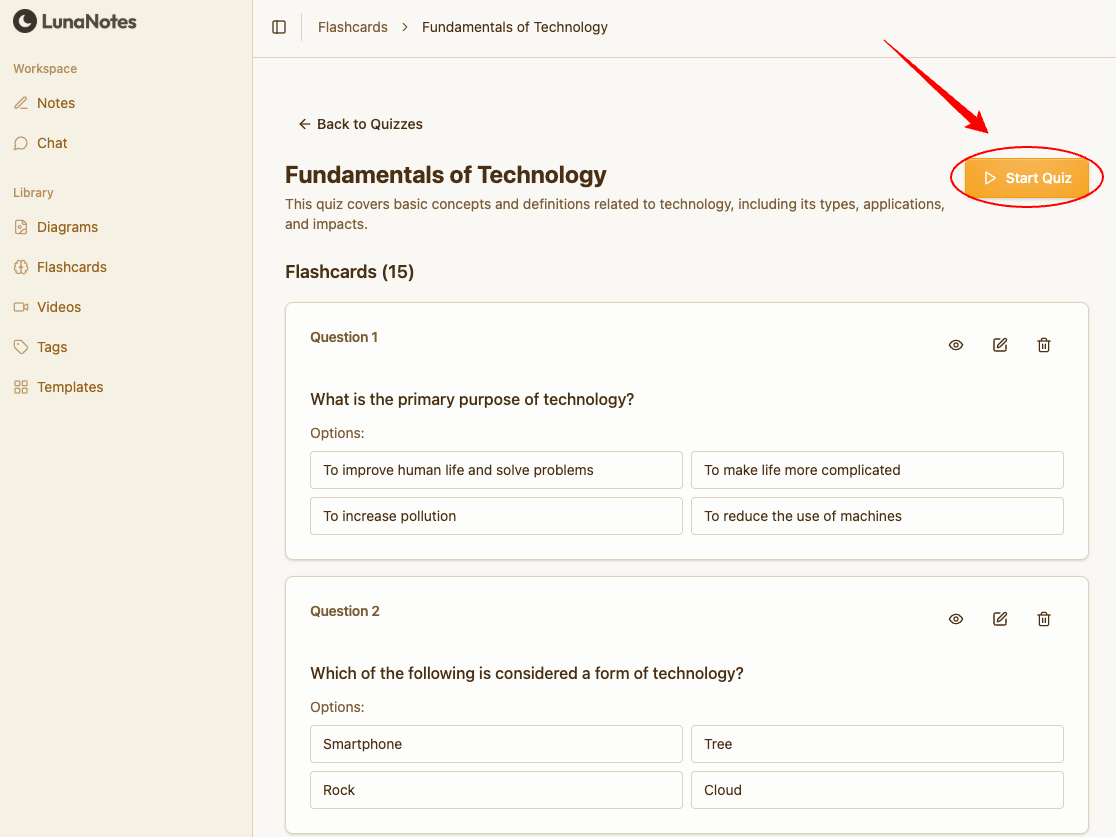Open Templates in the Library sidebar
The height and width of the screenshot is (837, 1116).
pos(70,387)
